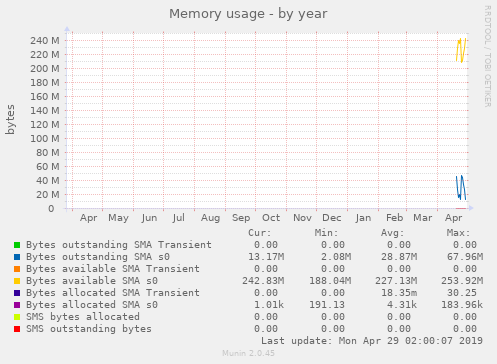Select legend label 'Bytes available SMA s0'
497x364 pixels.
(x=92, y=281)
